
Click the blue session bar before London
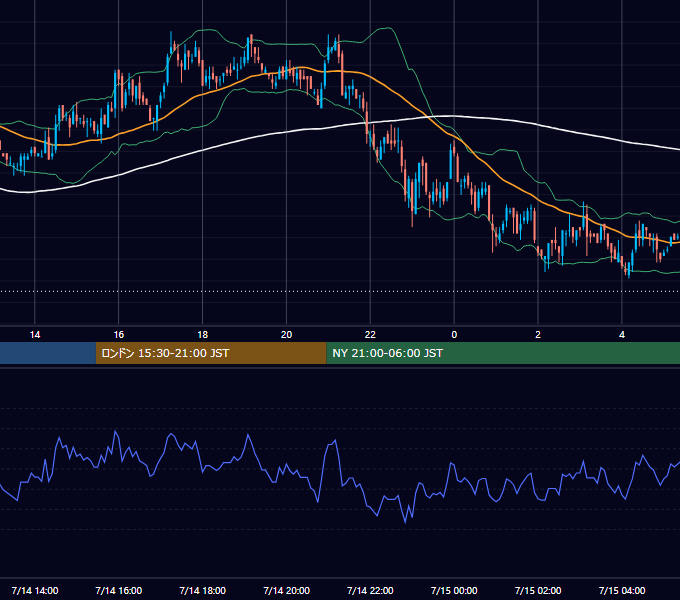click(48, 353)
